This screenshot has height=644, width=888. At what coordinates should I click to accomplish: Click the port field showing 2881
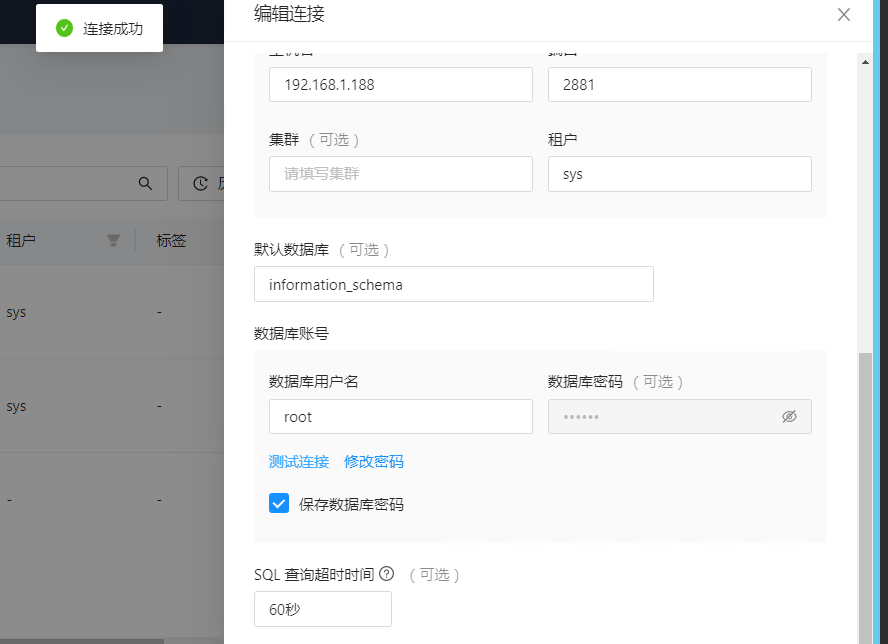click(679, 85)
